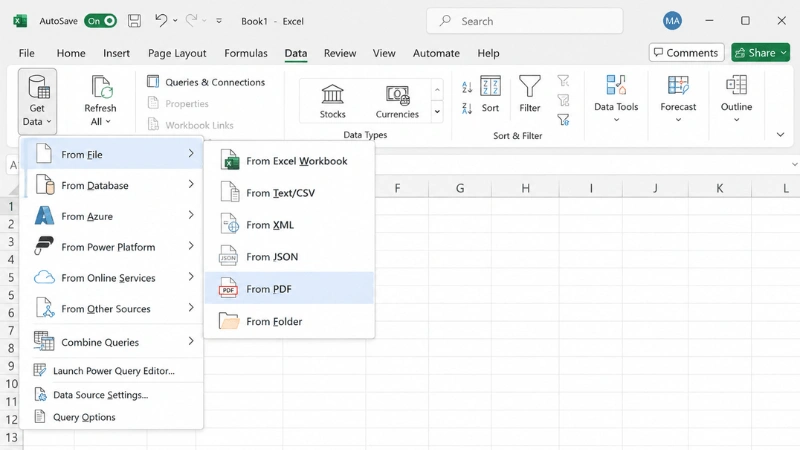Open the MA account profile avatar
This screenshot has width=800, height=450.
[672, 21]
